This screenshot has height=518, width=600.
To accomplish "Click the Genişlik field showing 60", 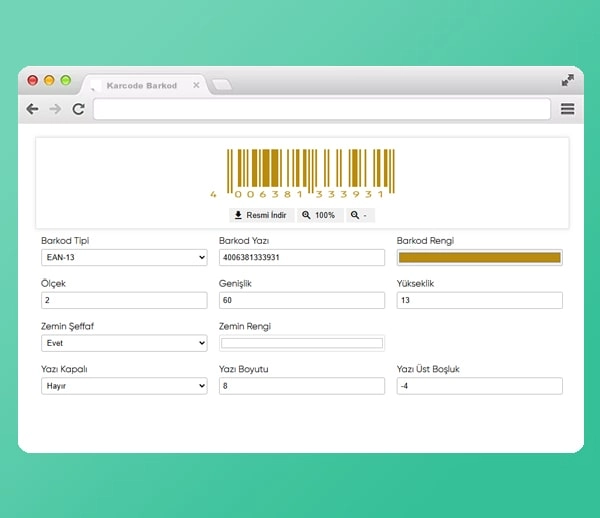I will point(302,300).
